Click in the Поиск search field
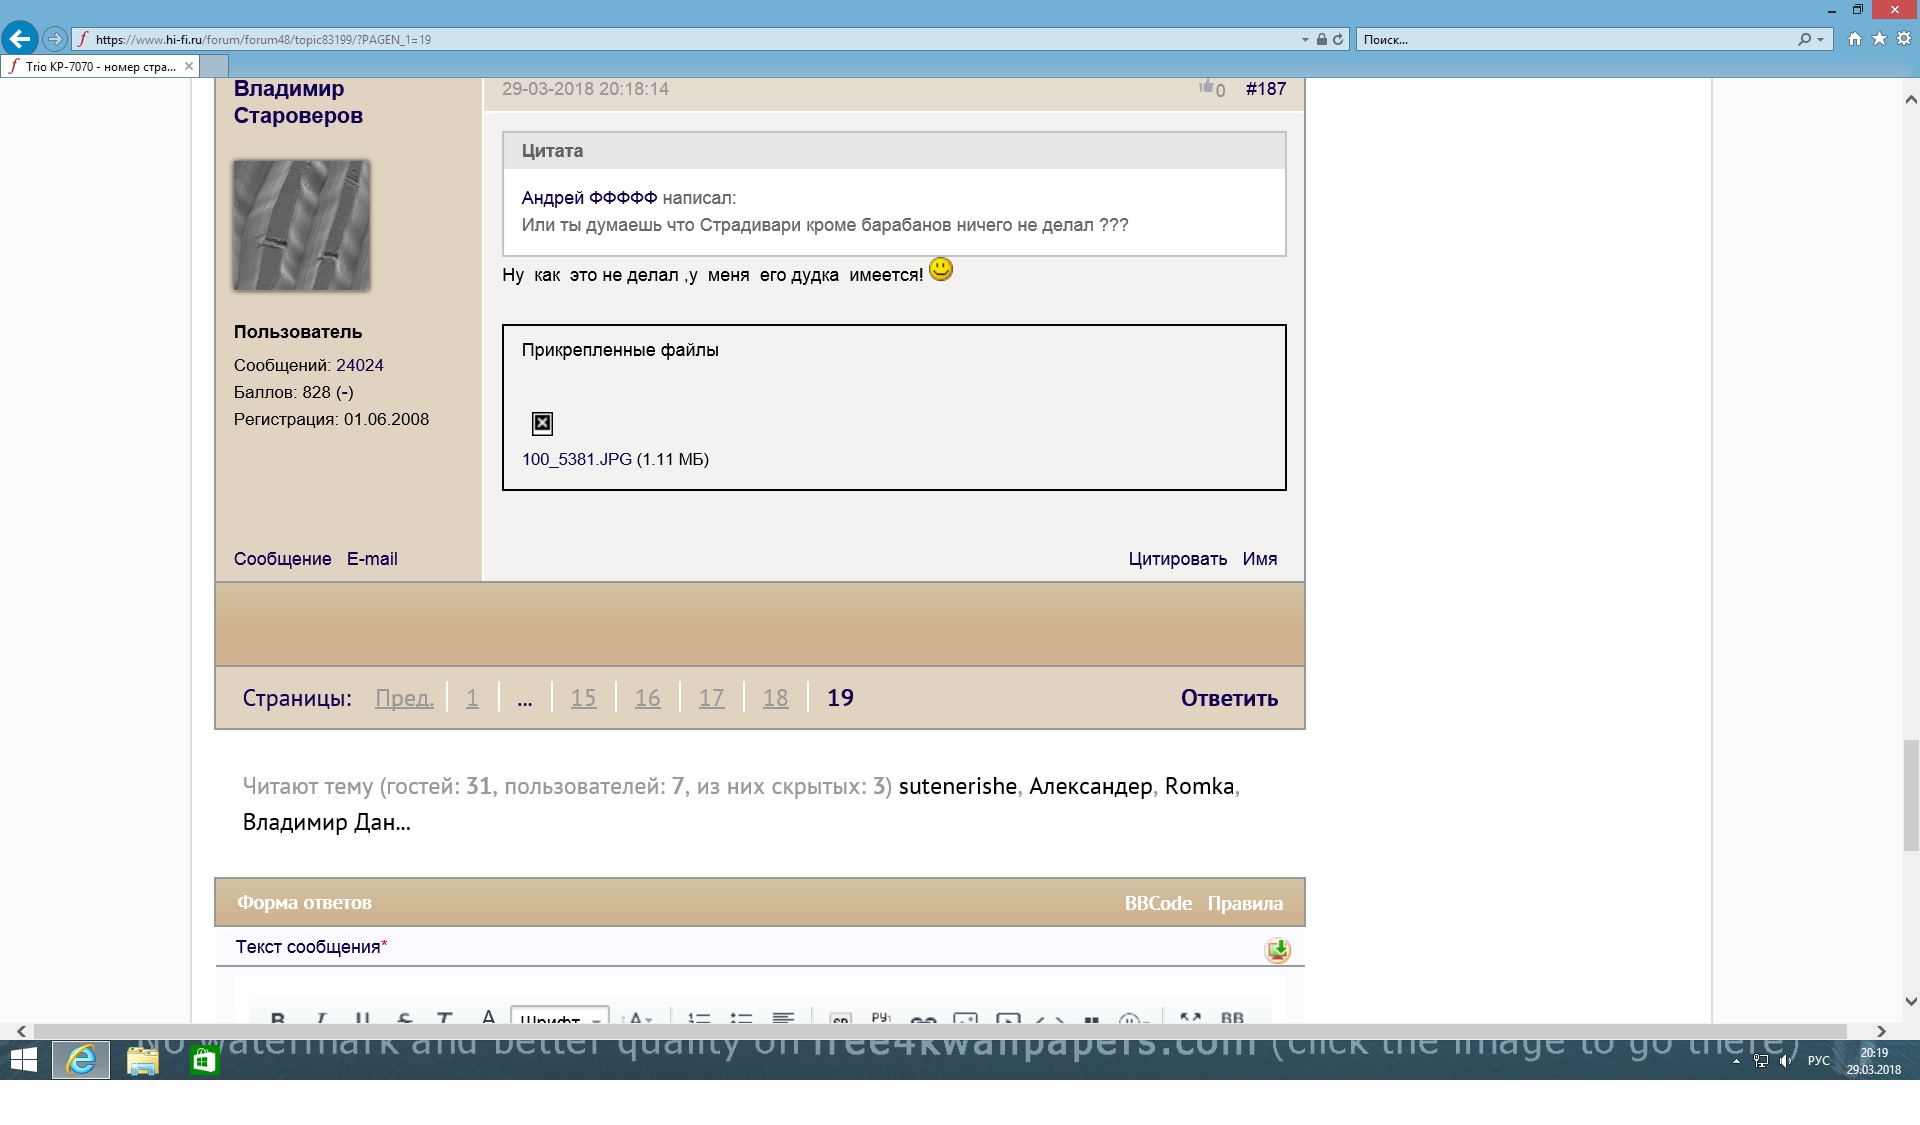1920x1125 pixels. 1575,40
